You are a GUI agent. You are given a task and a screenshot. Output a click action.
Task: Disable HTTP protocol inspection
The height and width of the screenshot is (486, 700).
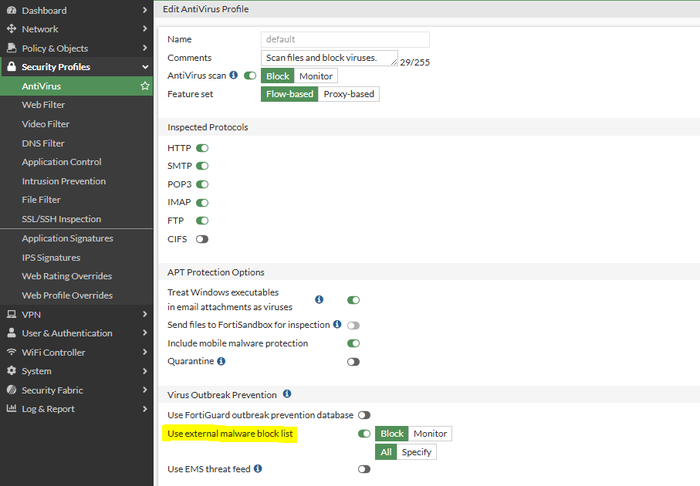[202, 148]
